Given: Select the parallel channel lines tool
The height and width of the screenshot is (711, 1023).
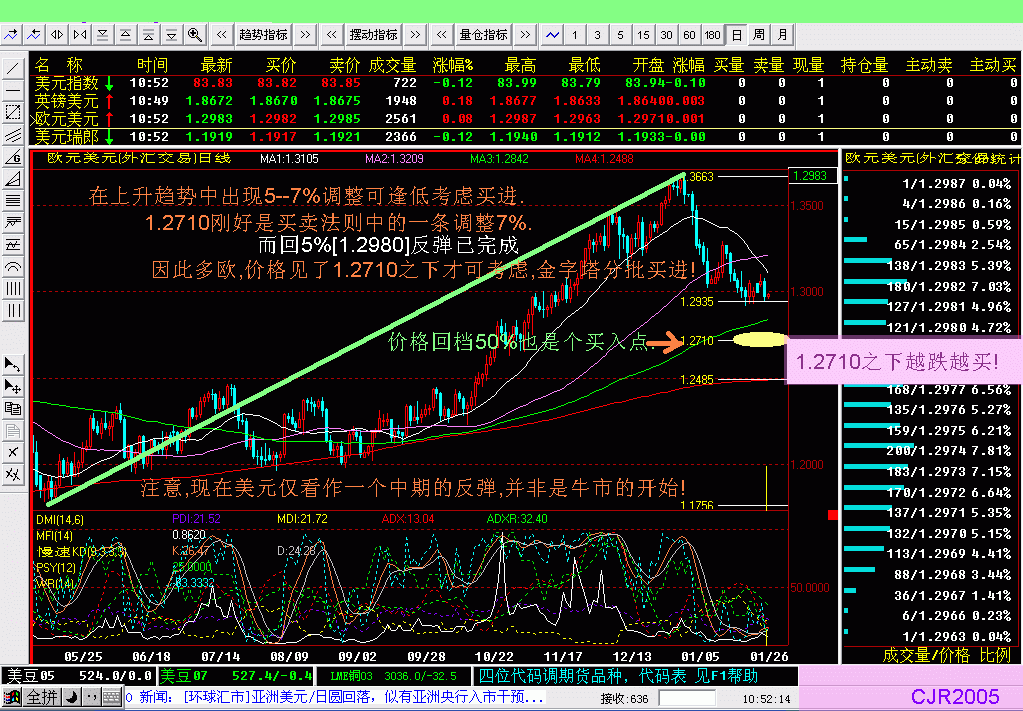Looking at the screenshot, I should click(x=12, y=134).
